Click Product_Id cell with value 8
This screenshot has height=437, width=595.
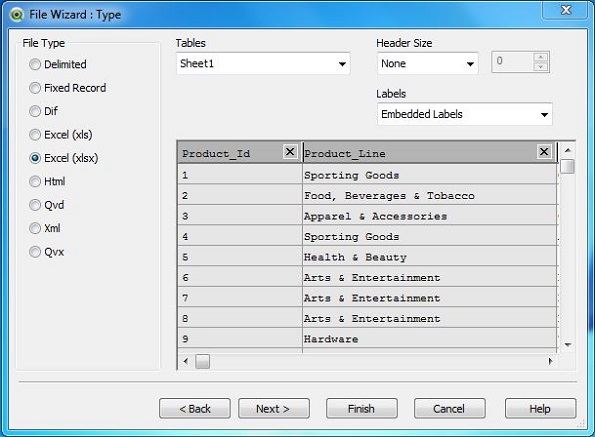[x=240, y=318]
